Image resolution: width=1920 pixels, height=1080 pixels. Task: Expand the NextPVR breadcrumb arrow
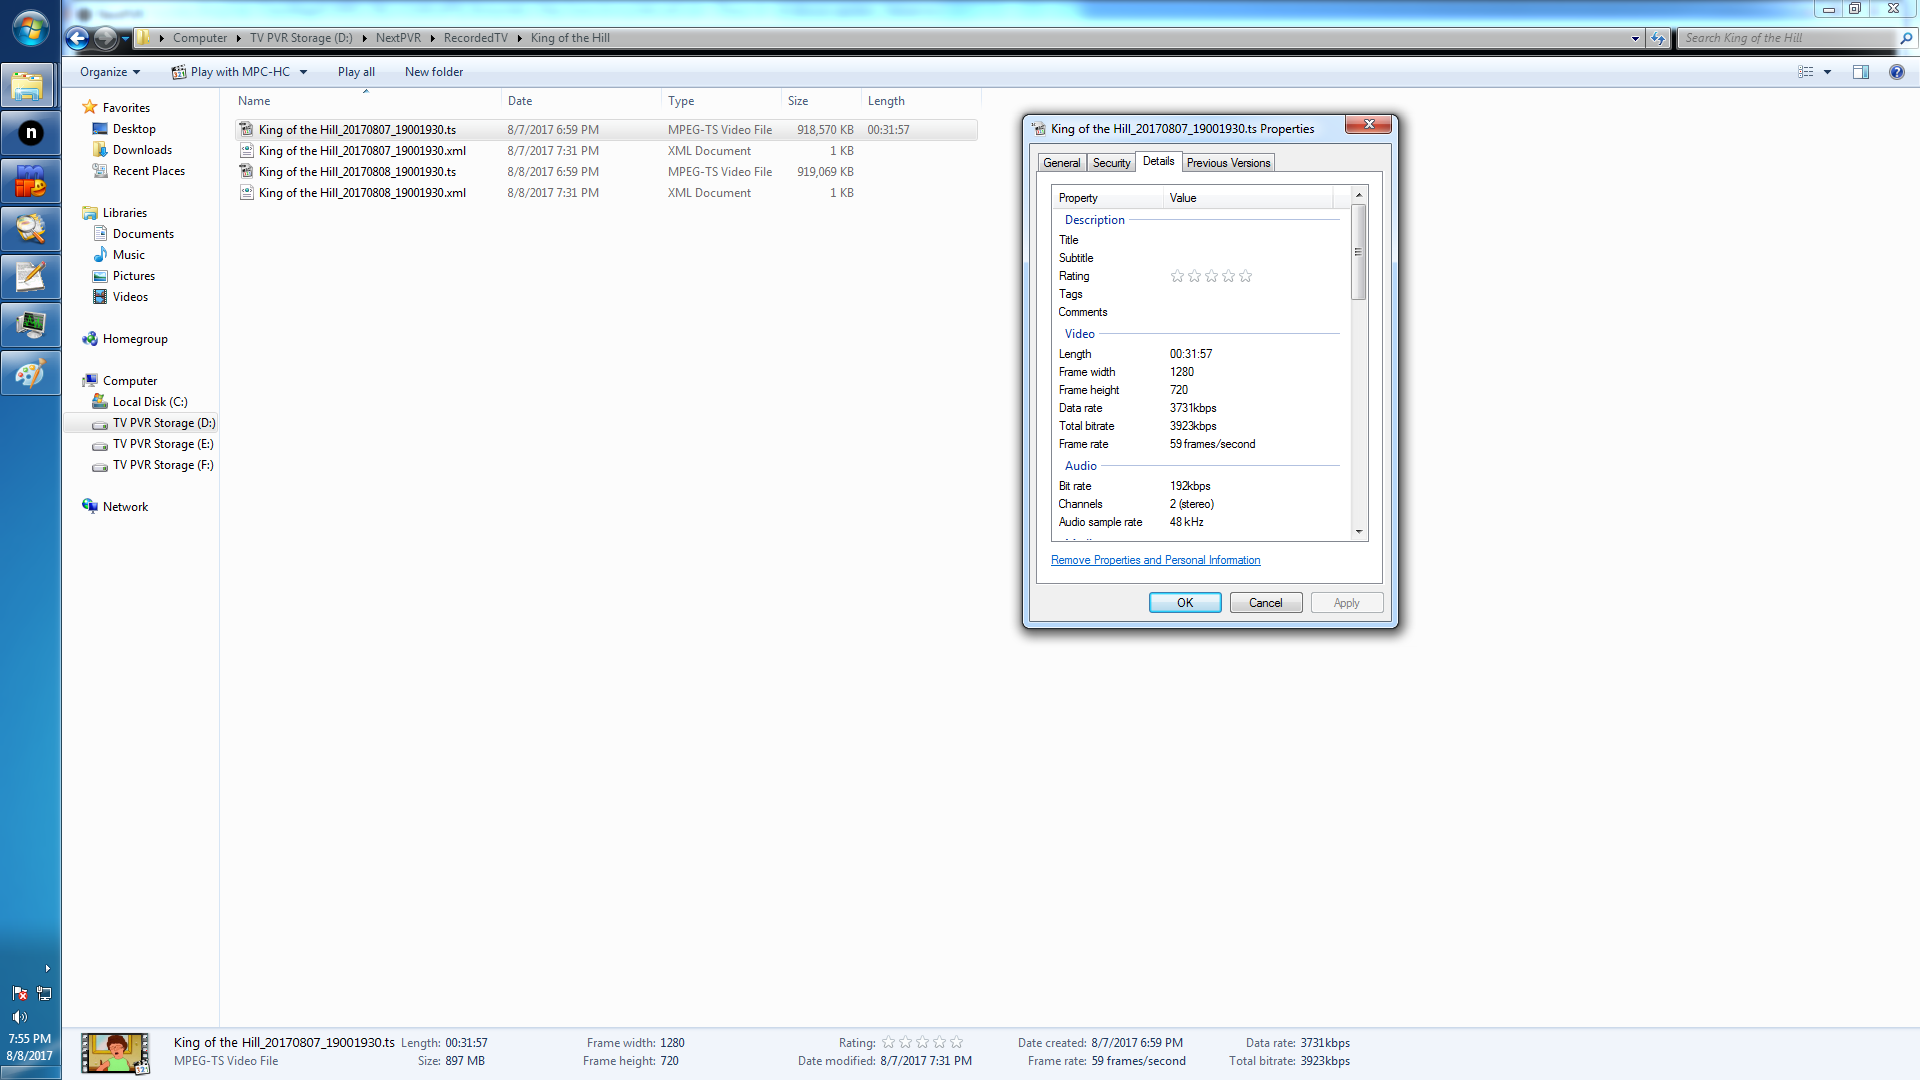(432, 38)
